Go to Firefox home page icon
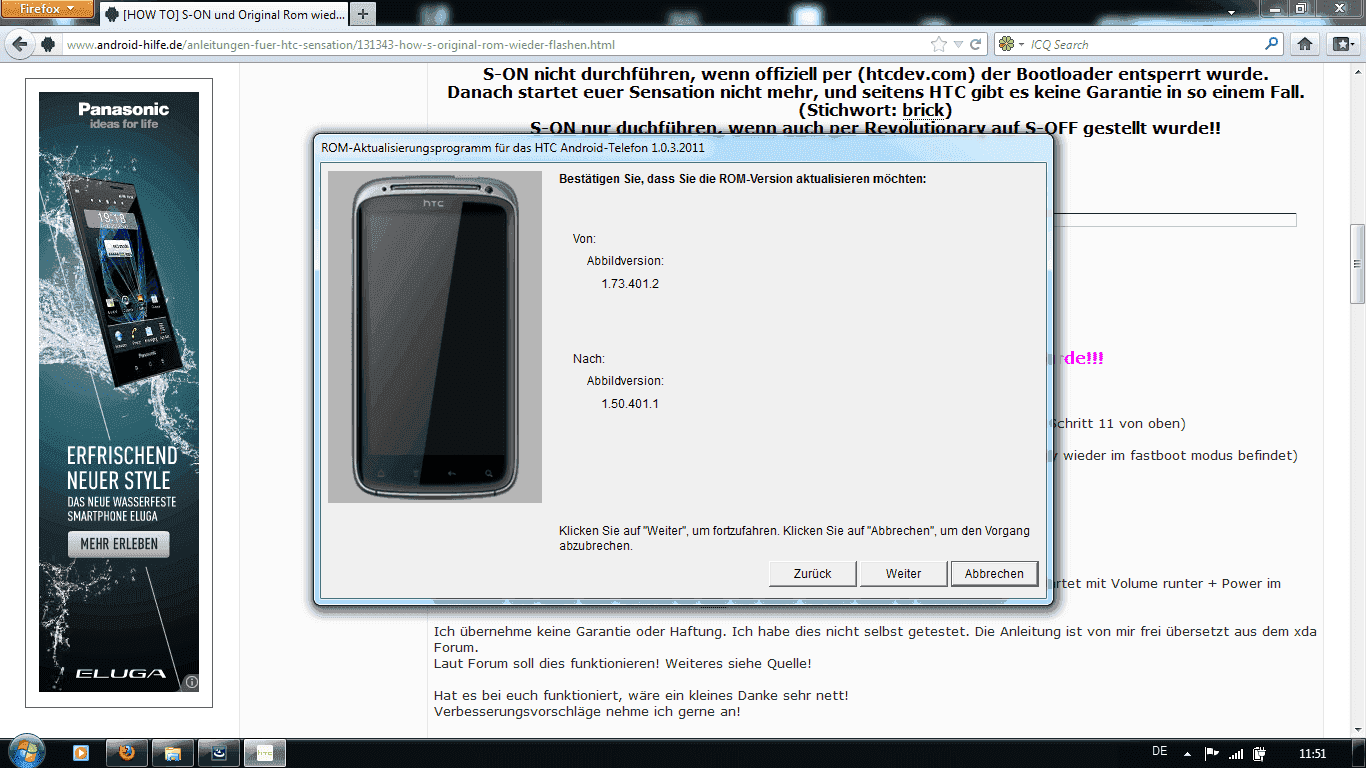1366x768 pixels. click(x=1305, y=44)
